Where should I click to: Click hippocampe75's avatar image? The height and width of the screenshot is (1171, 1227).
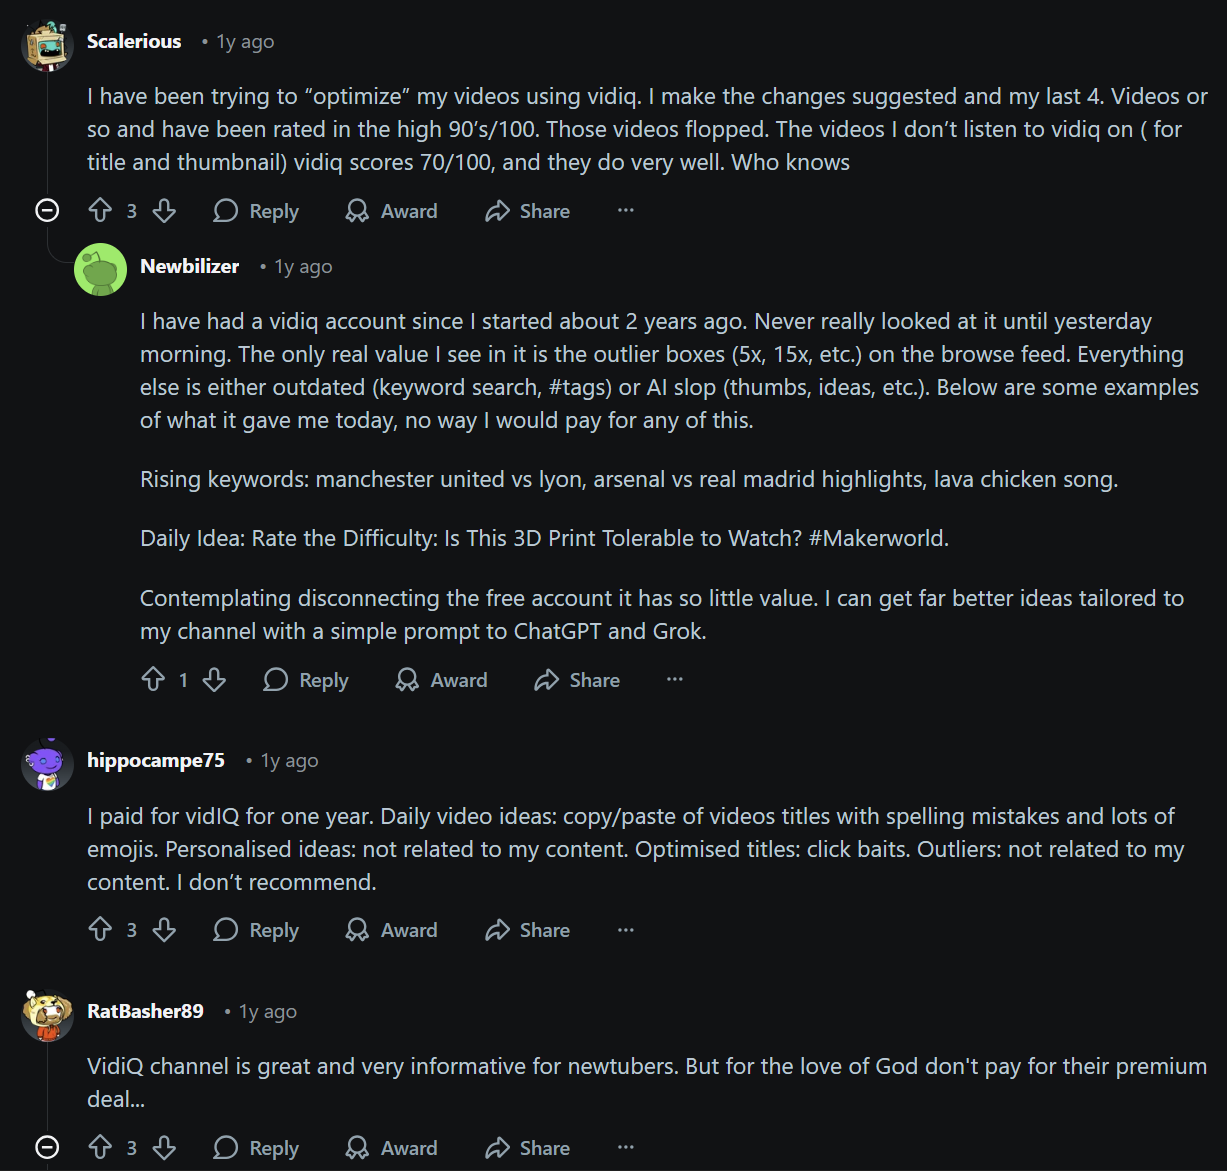click(47, 764)
